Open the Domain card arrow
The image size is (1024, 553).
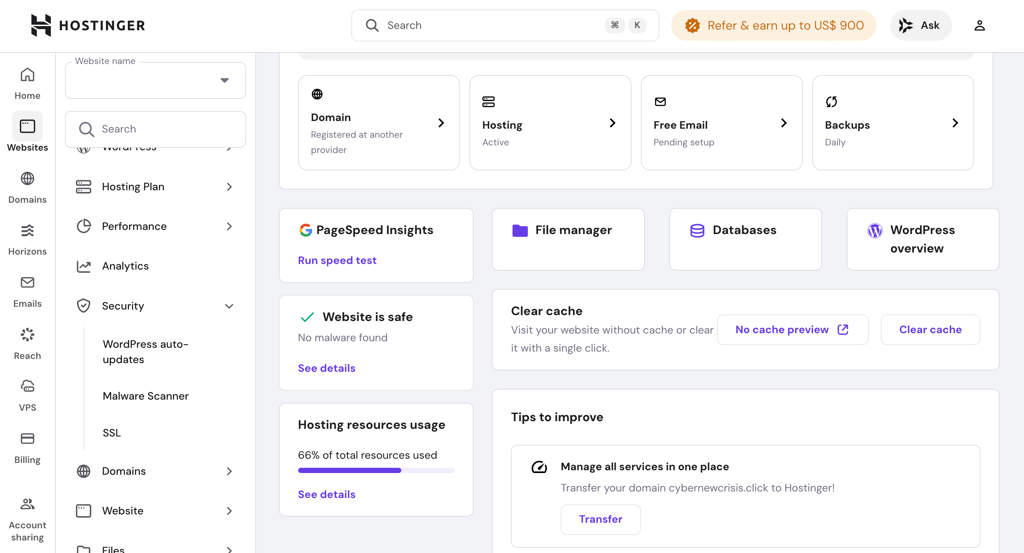coord(441,123)
